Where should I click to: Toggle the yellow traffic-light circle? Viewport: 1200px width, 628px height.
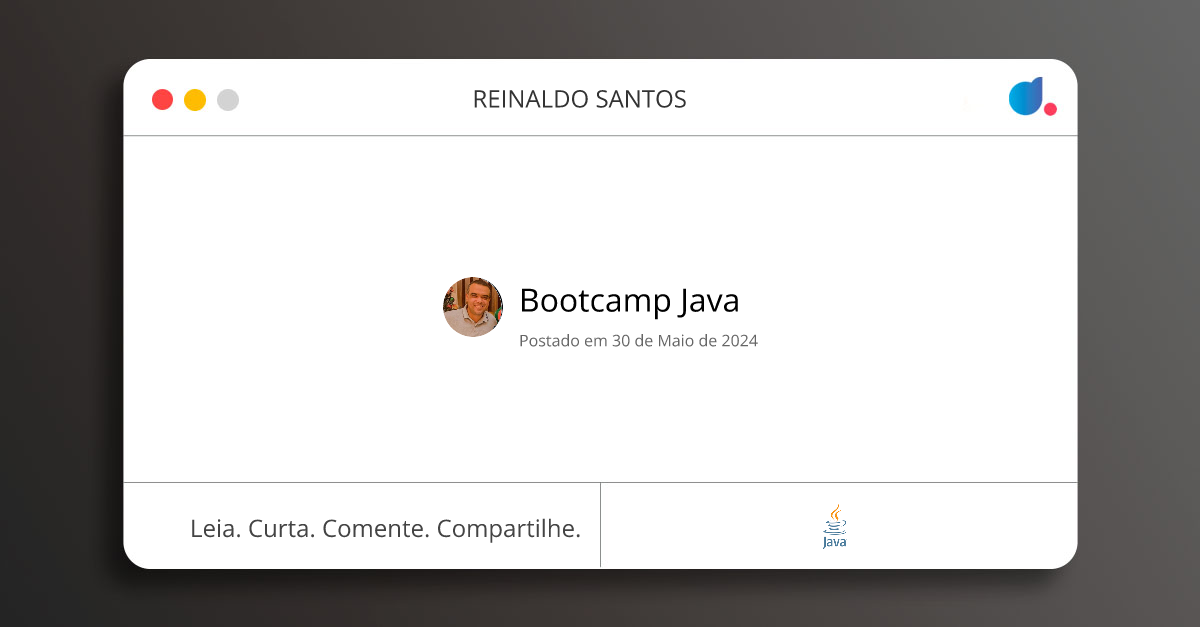(194, 99)
